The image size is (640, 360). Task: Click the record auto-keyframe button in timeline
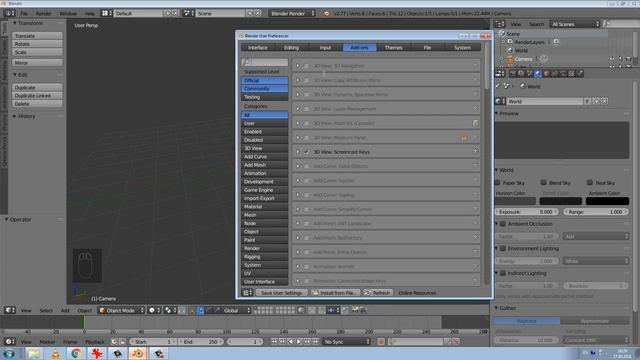click(x=381, y=342)
